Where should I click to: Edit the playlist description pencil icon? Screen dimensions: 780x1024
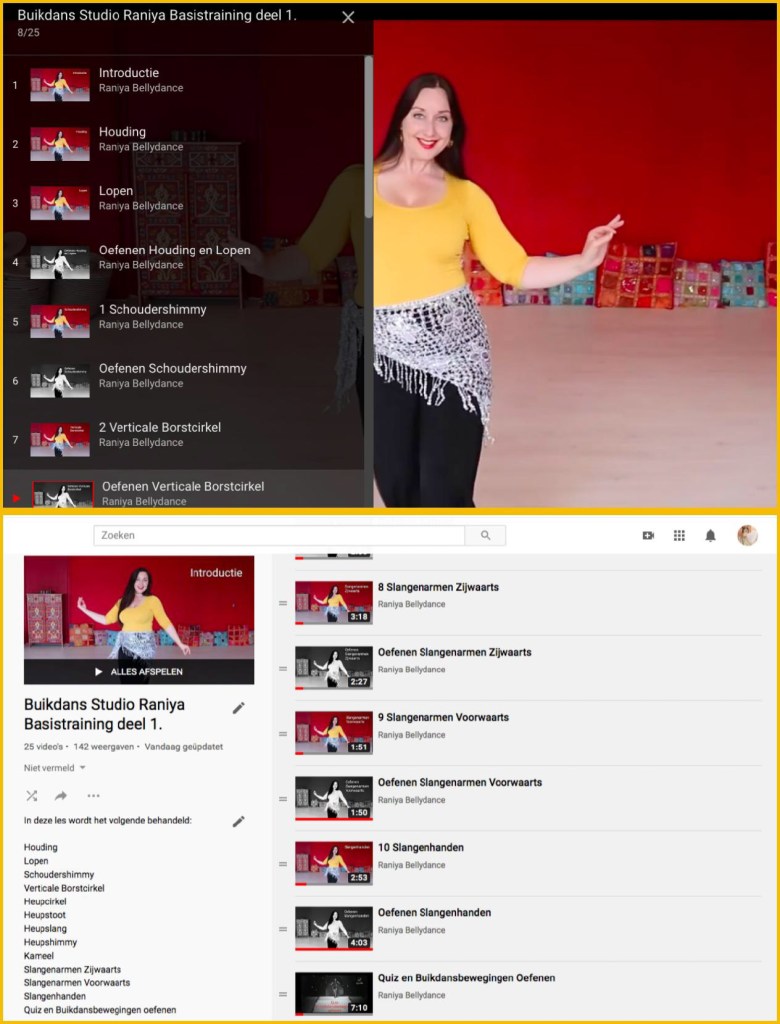point(238,821)
